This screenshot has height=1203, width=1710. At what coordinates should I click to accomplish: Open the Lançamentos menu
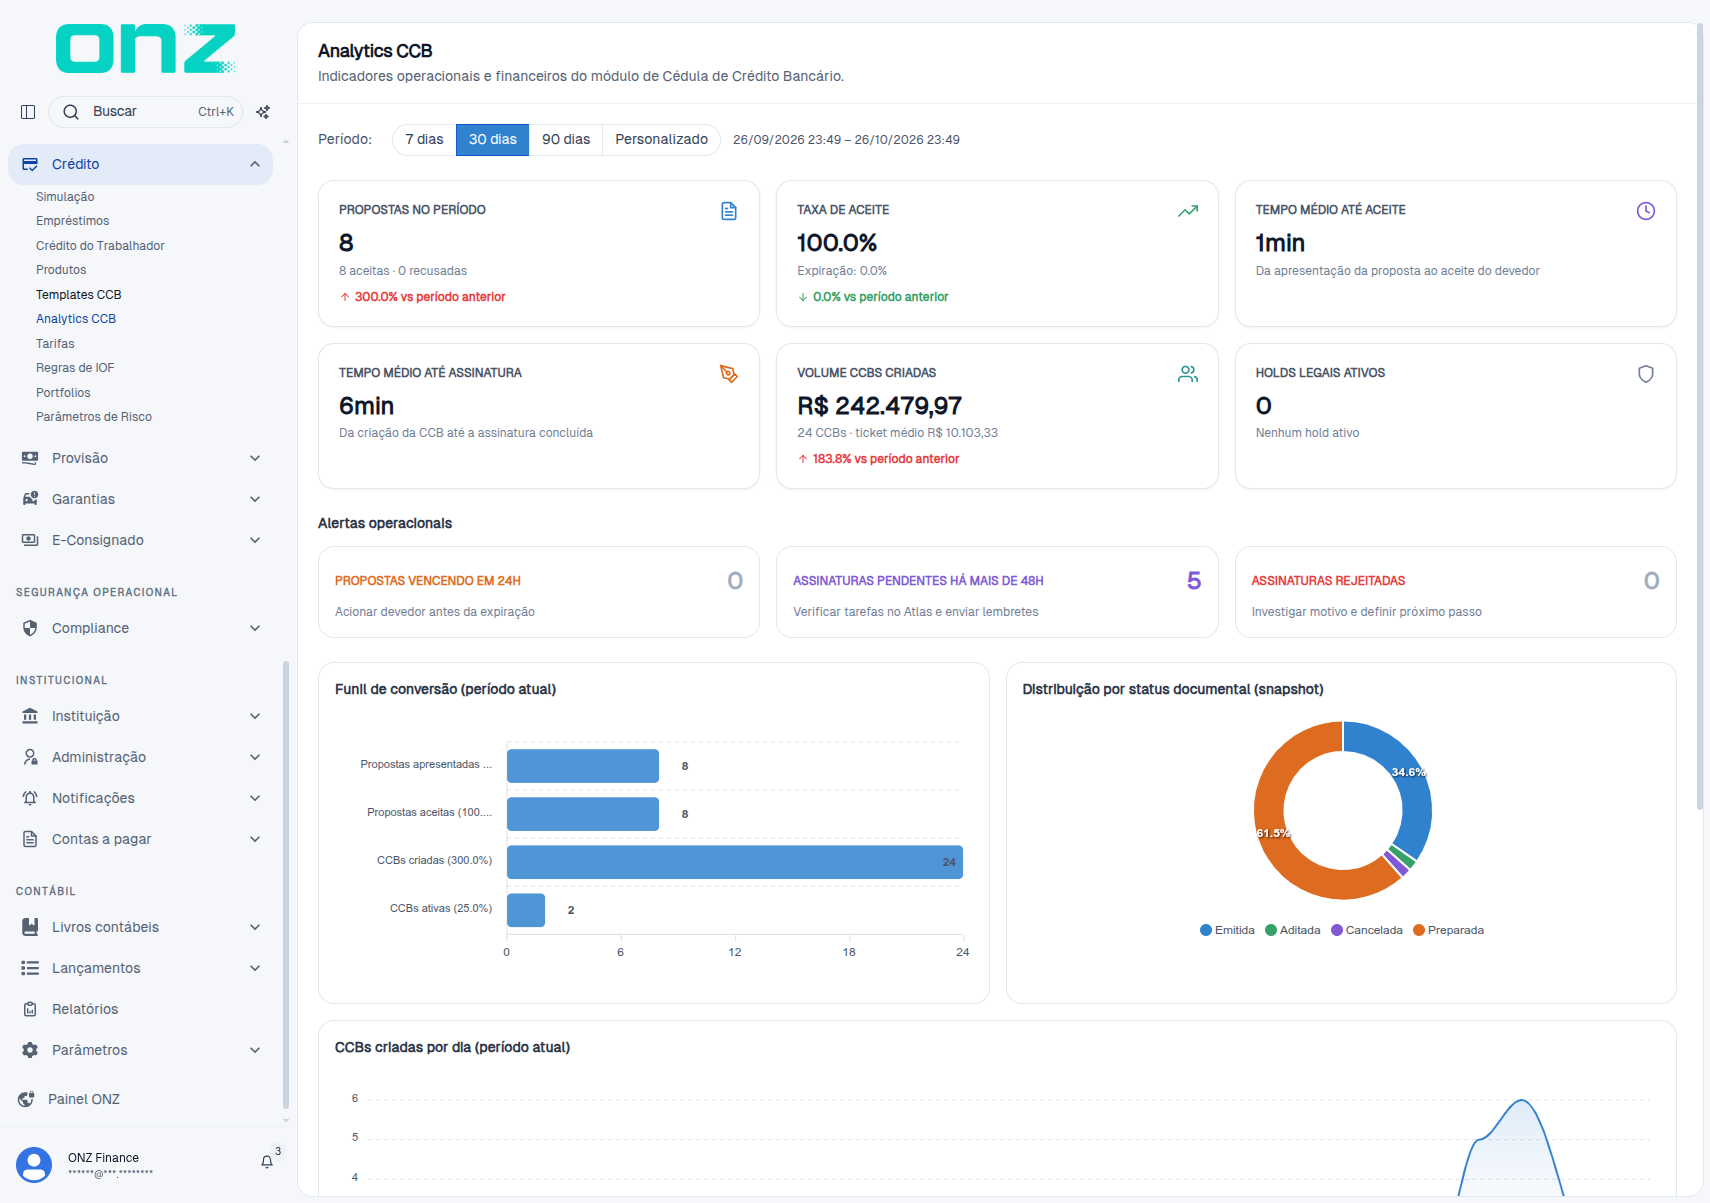141,968
